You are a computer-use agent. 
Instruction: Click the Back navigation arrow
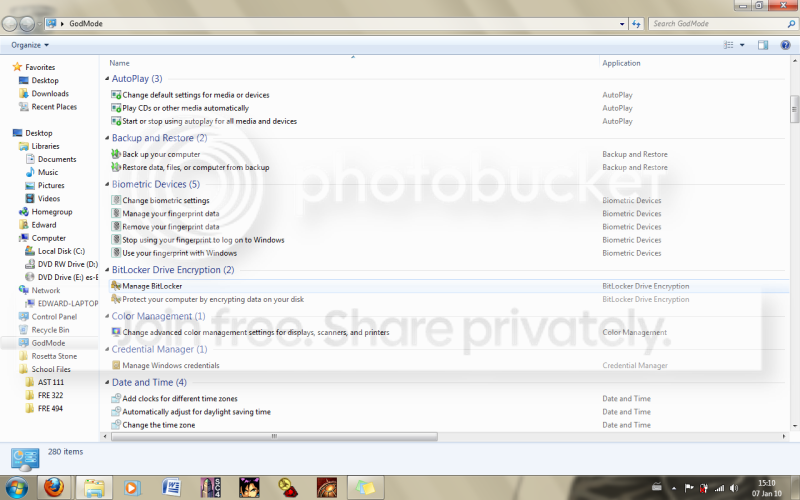[x=11, y=22]
